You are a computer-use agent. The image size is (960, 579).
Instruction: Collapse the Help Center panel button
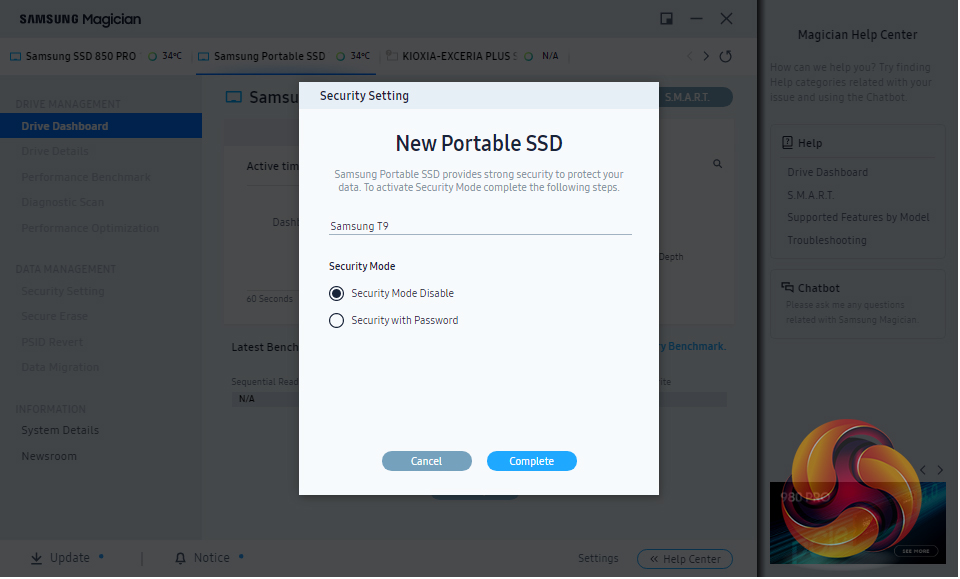pos(684,559)
